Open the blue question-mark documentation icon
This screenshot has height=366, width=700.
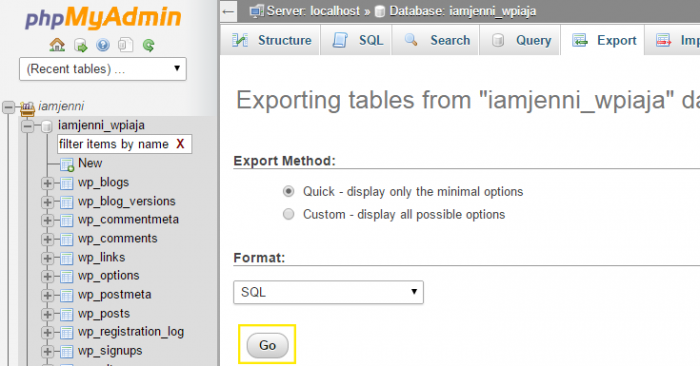point(103,45)
